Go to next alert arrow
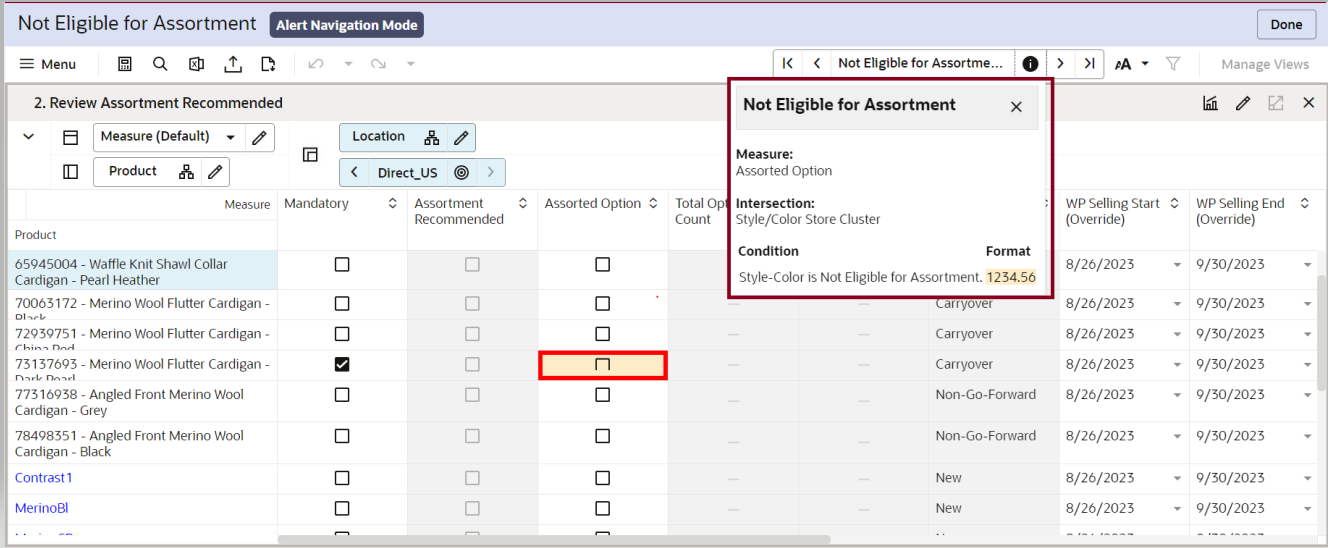The width and height of the screenshot is (1328, 548). (x=1060, y=63)
